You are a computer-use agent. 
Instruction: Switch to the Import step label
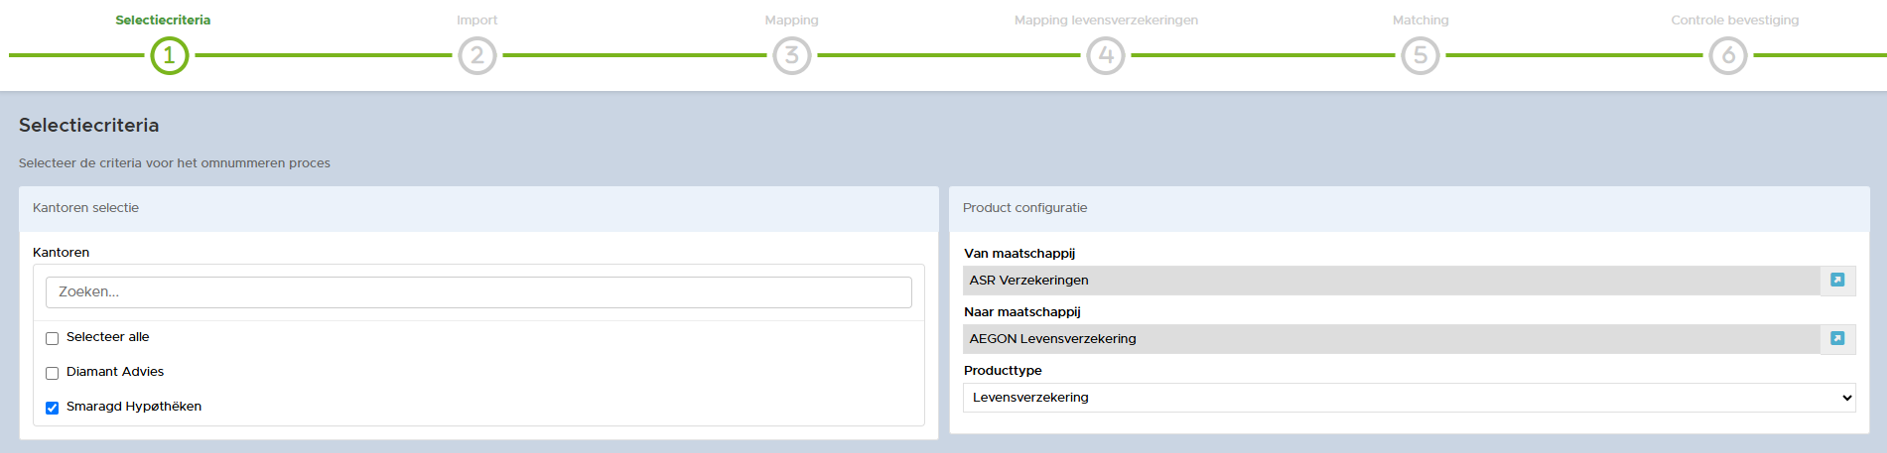tap(477, 20)
